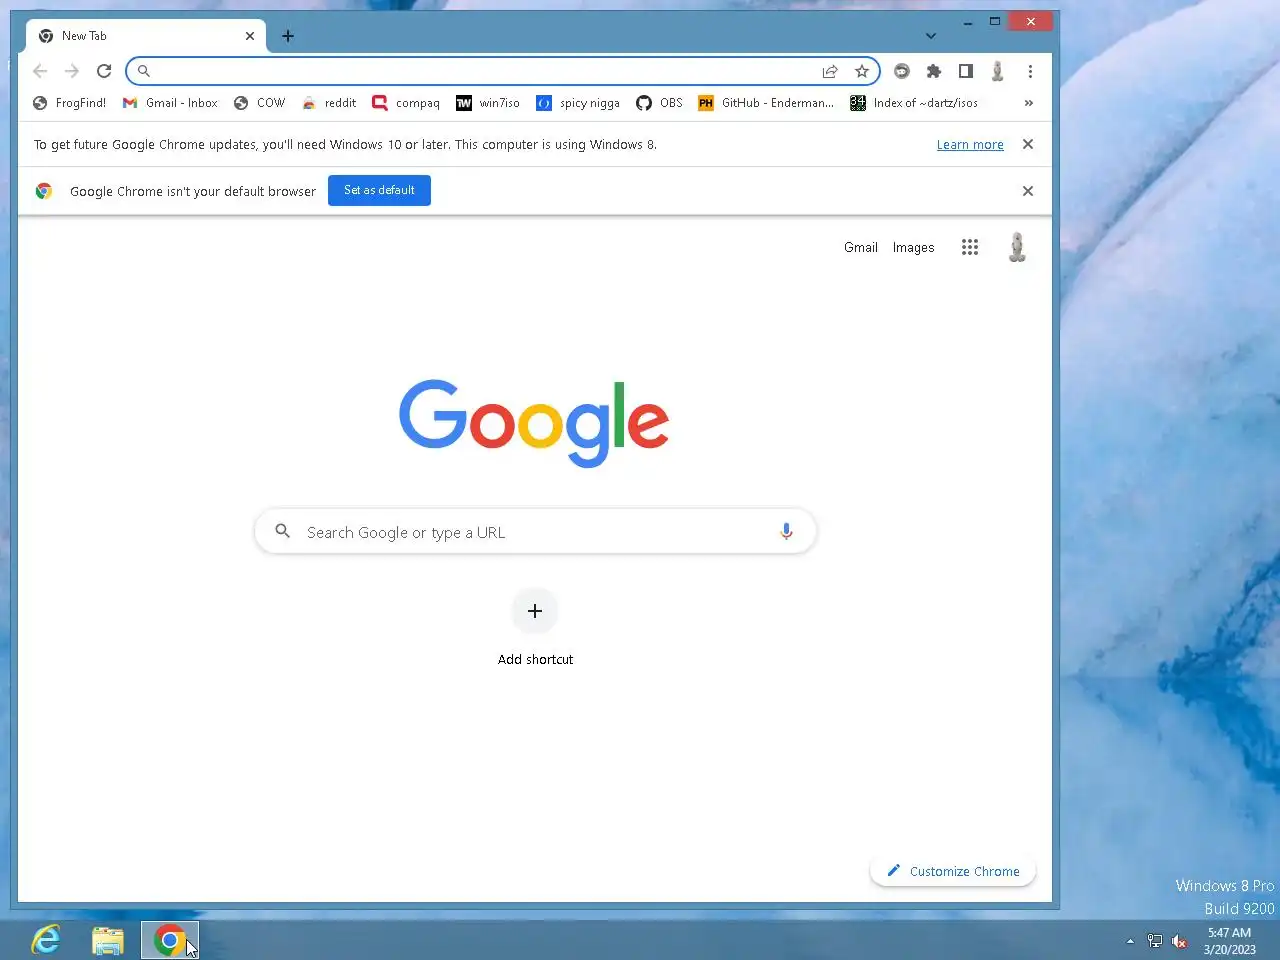Open the Google apps grid icon

pyautogui.click(x=970, y=247)
